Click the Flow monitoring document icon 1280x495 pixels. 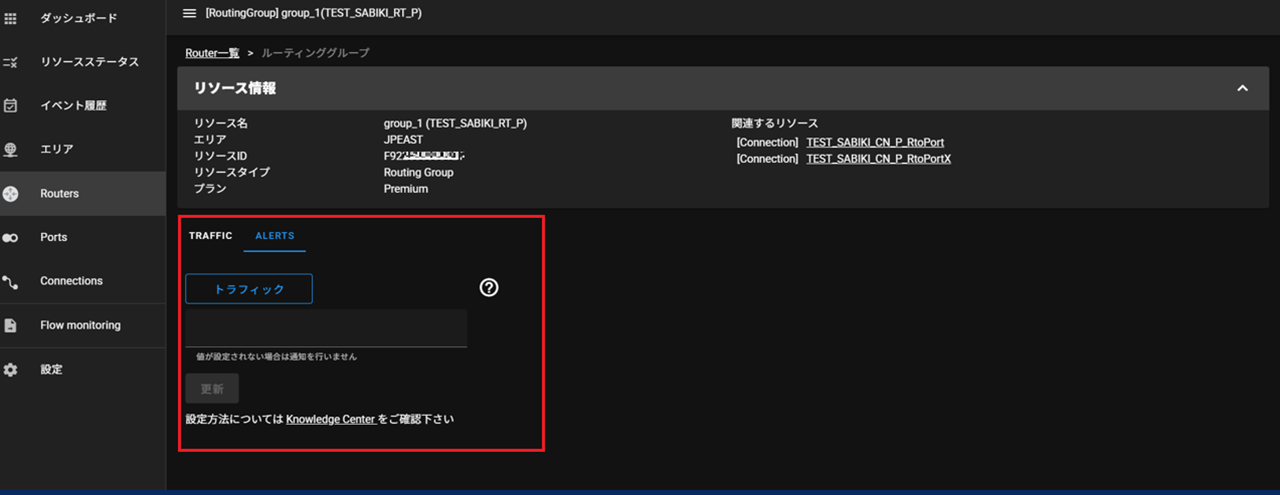11,326
